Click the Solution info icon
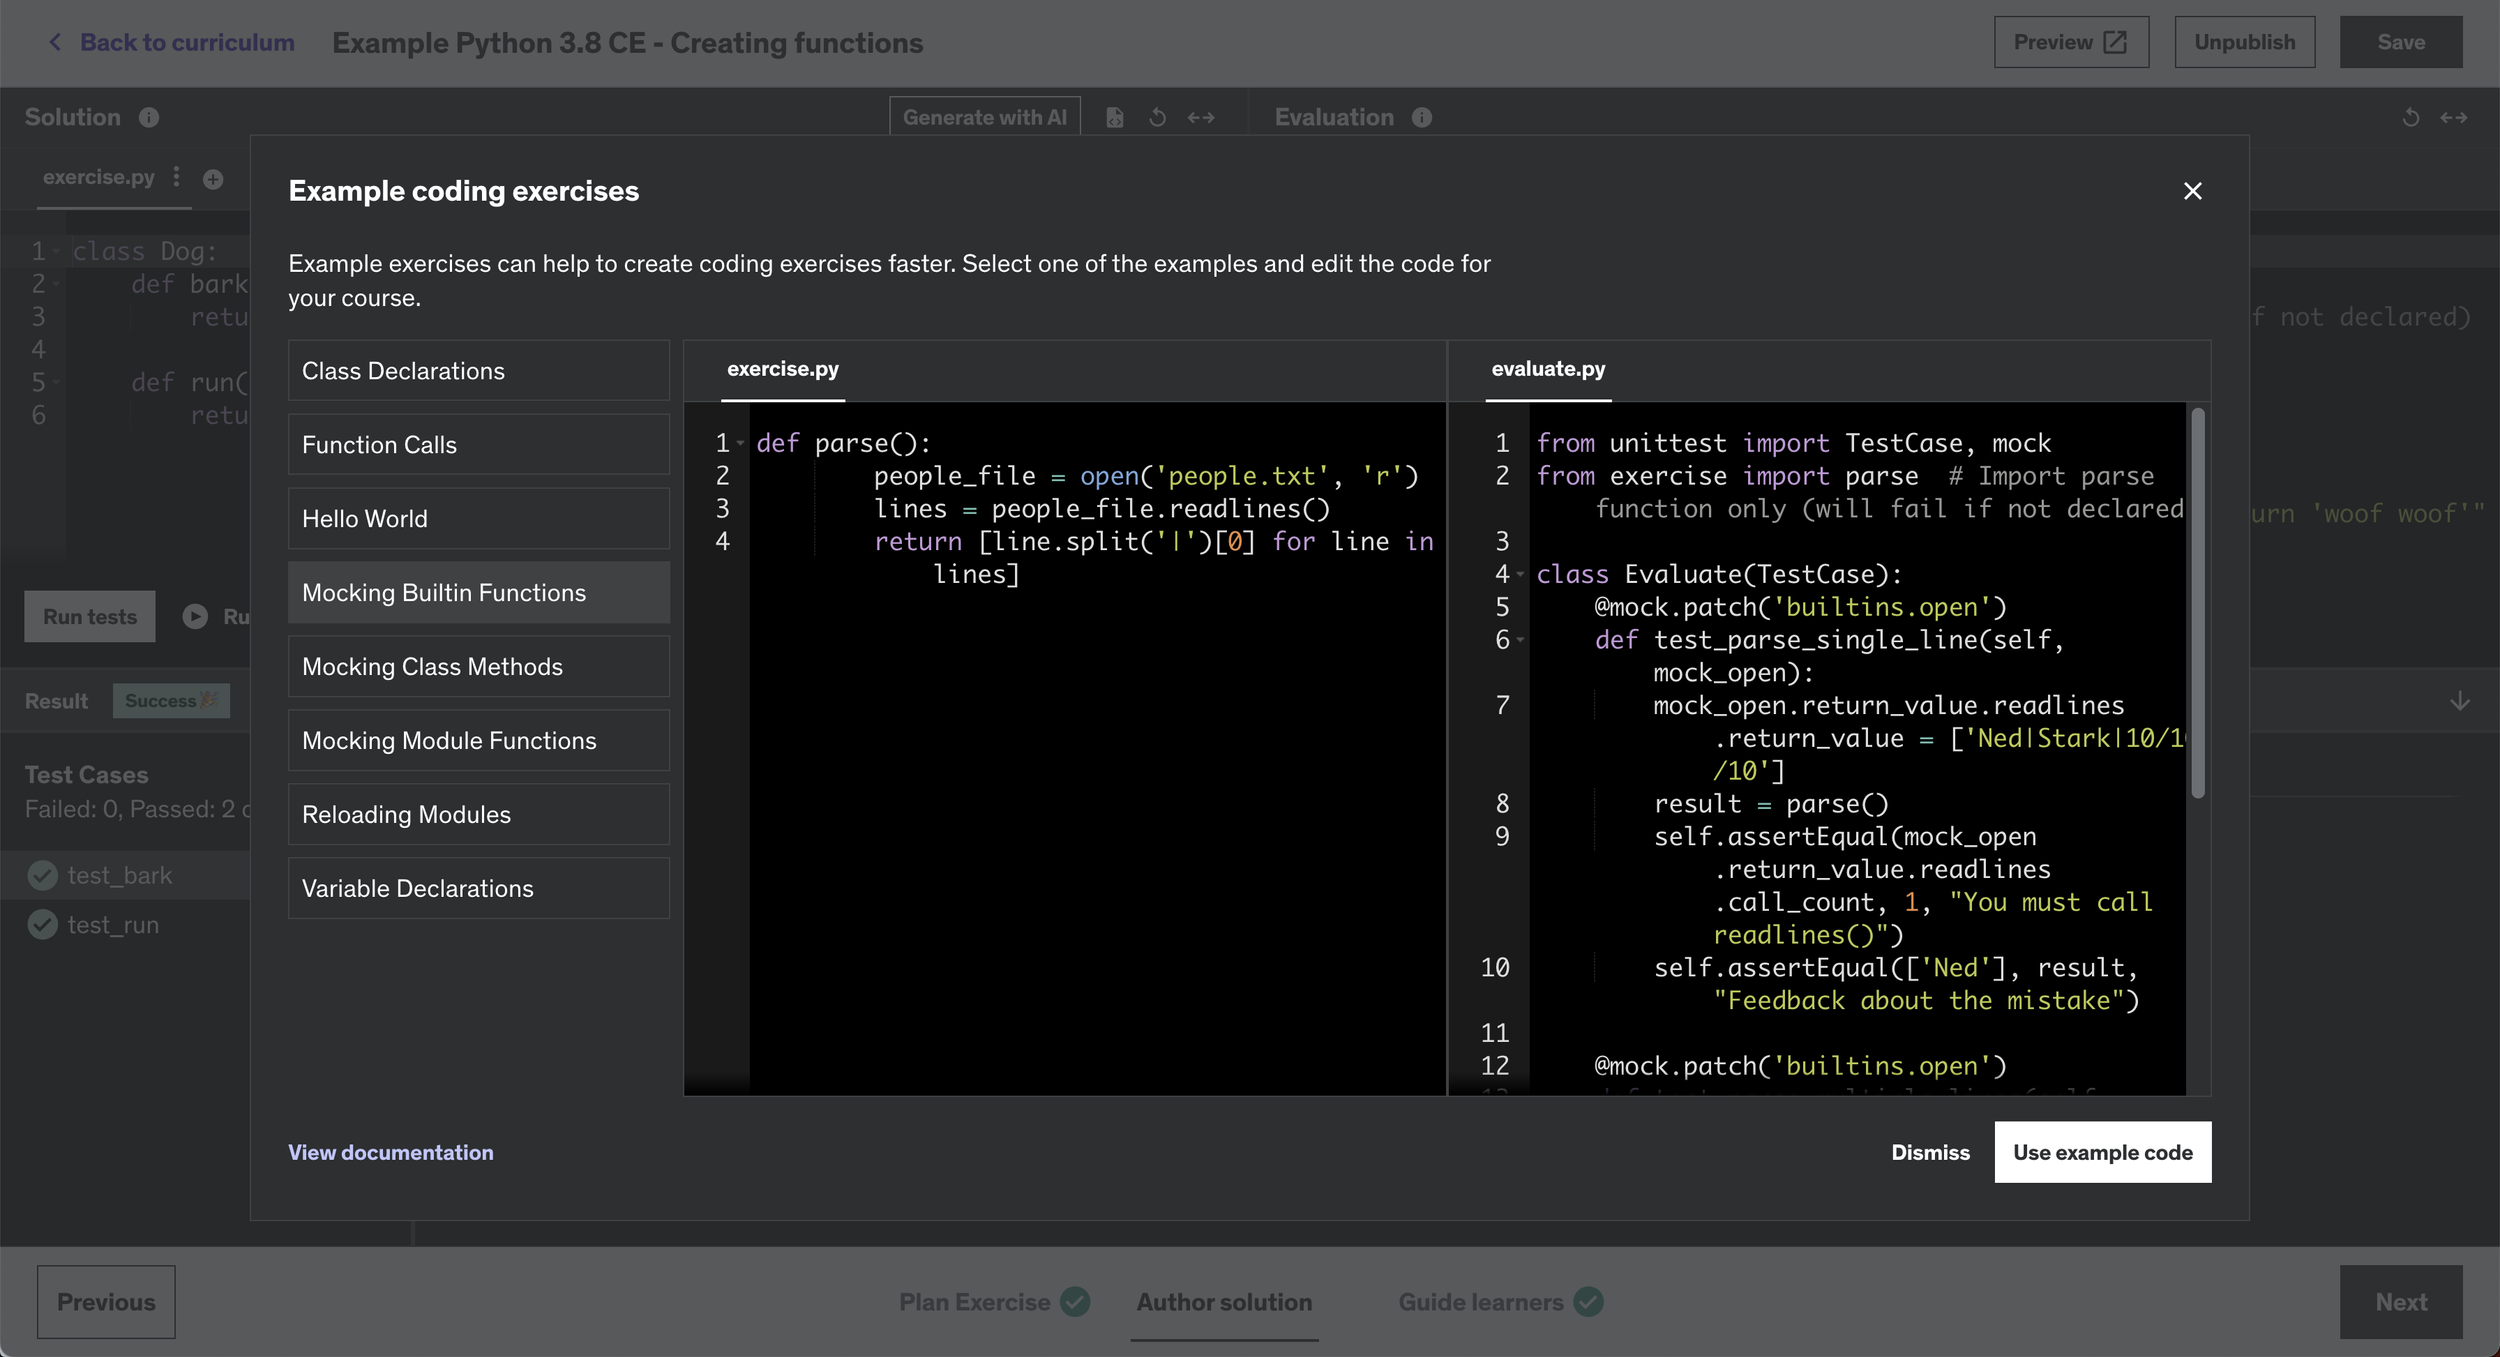Viewport: 2500px width, 1357px height. (x=149, y=118)
